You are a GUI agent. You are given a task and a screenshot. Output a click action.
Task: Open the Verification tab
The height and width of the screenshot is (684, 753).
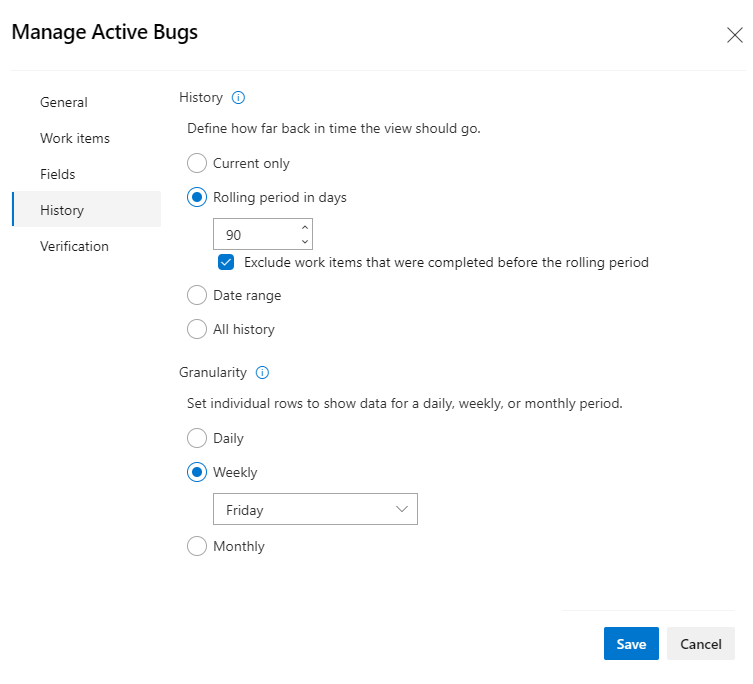point(74,246)
